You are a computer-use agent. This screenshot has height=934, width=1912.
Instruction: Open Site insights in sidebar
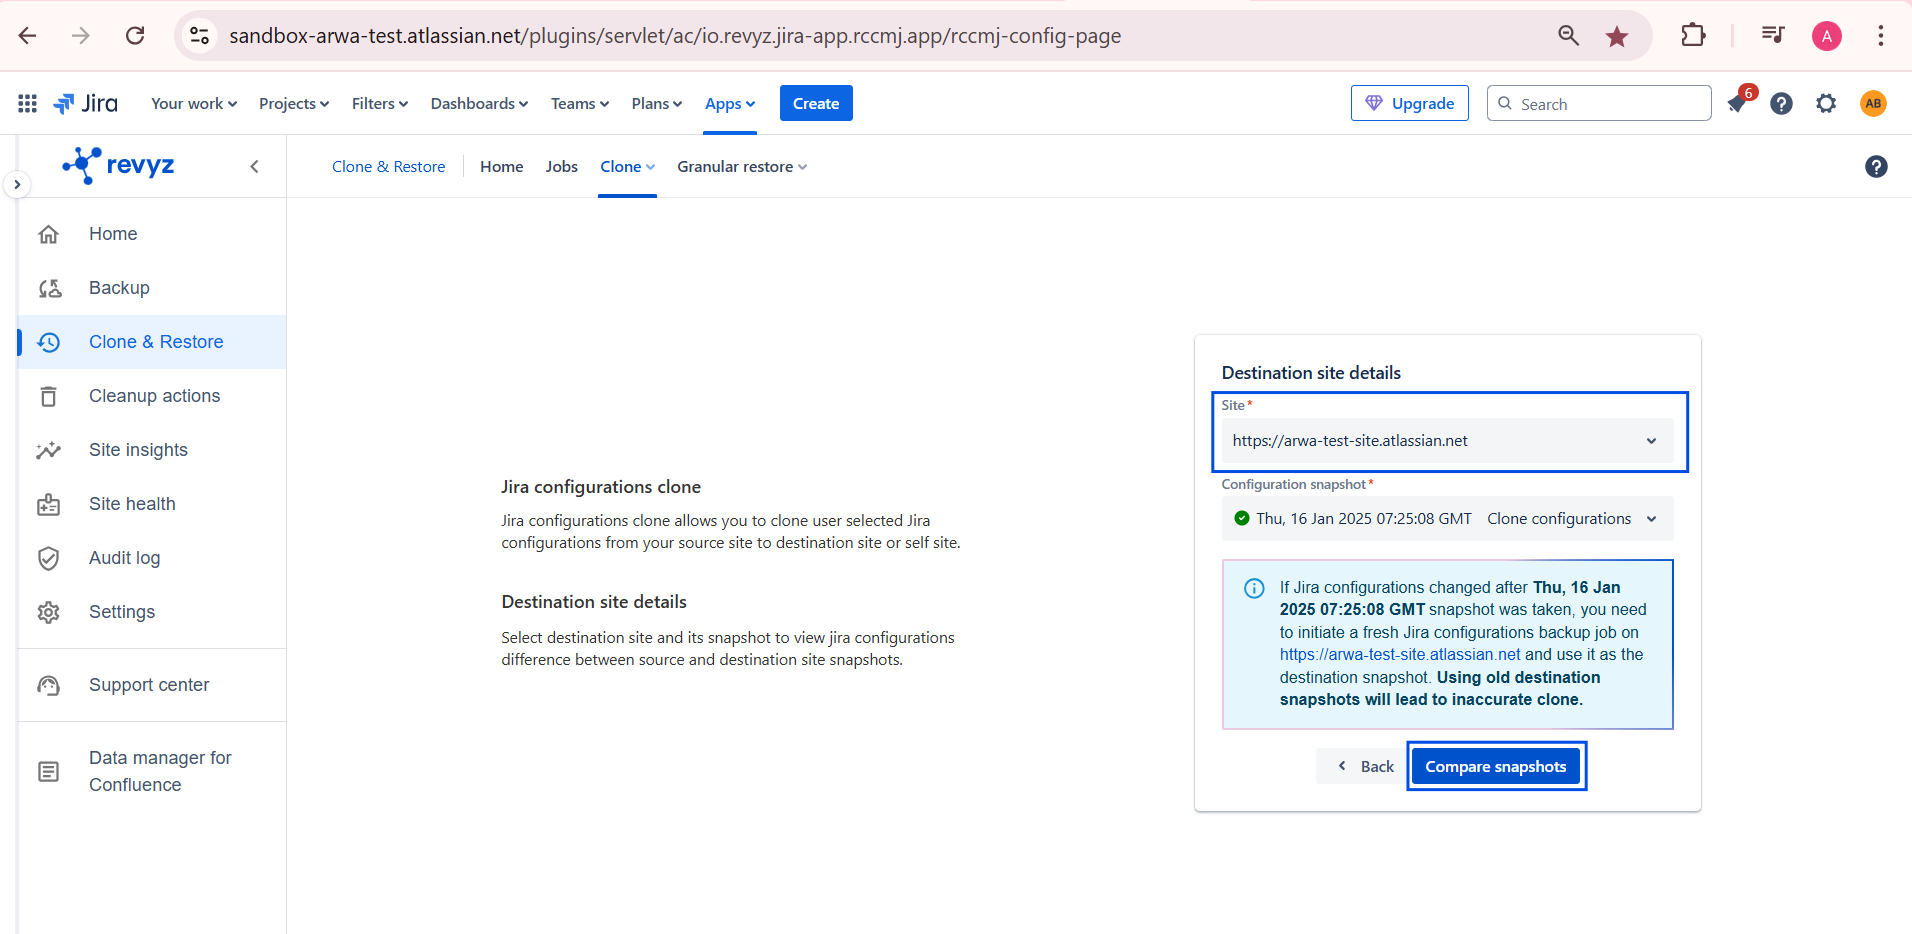[x=138, y=450]
